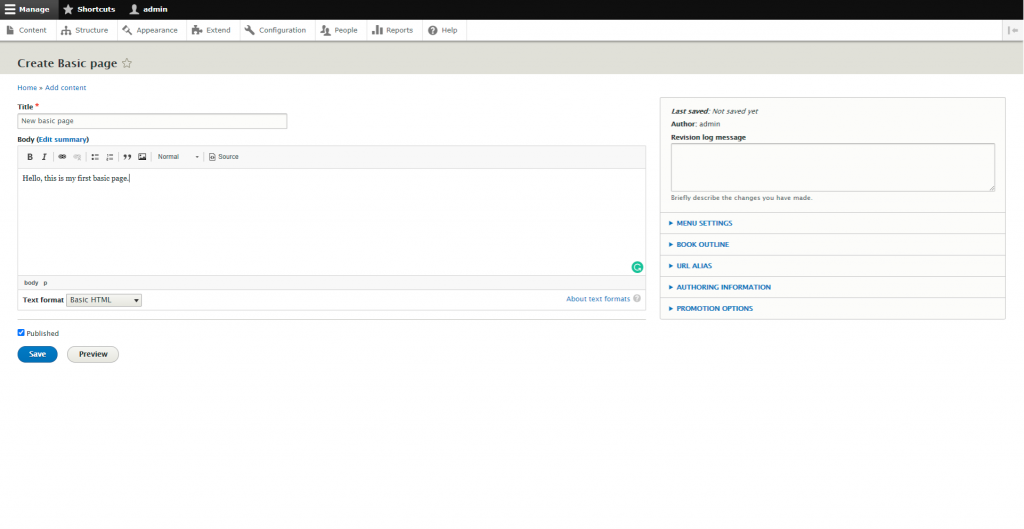The width and height of the screenshot is (1024, 529).
Task: Open the Configuration menu item
Action: (275, 30)
